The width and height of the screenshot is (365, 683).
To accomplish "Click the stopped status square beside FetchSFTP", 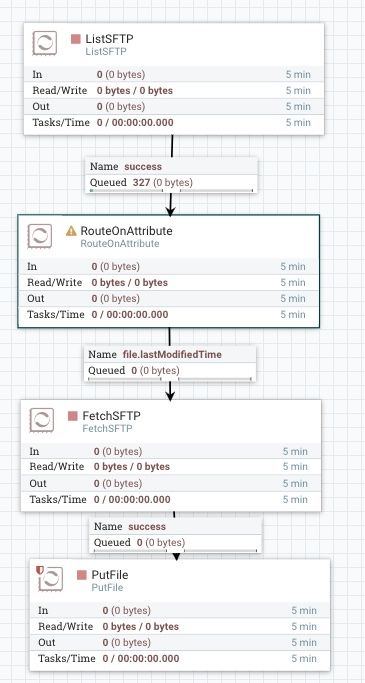I will tap(73, 416).
